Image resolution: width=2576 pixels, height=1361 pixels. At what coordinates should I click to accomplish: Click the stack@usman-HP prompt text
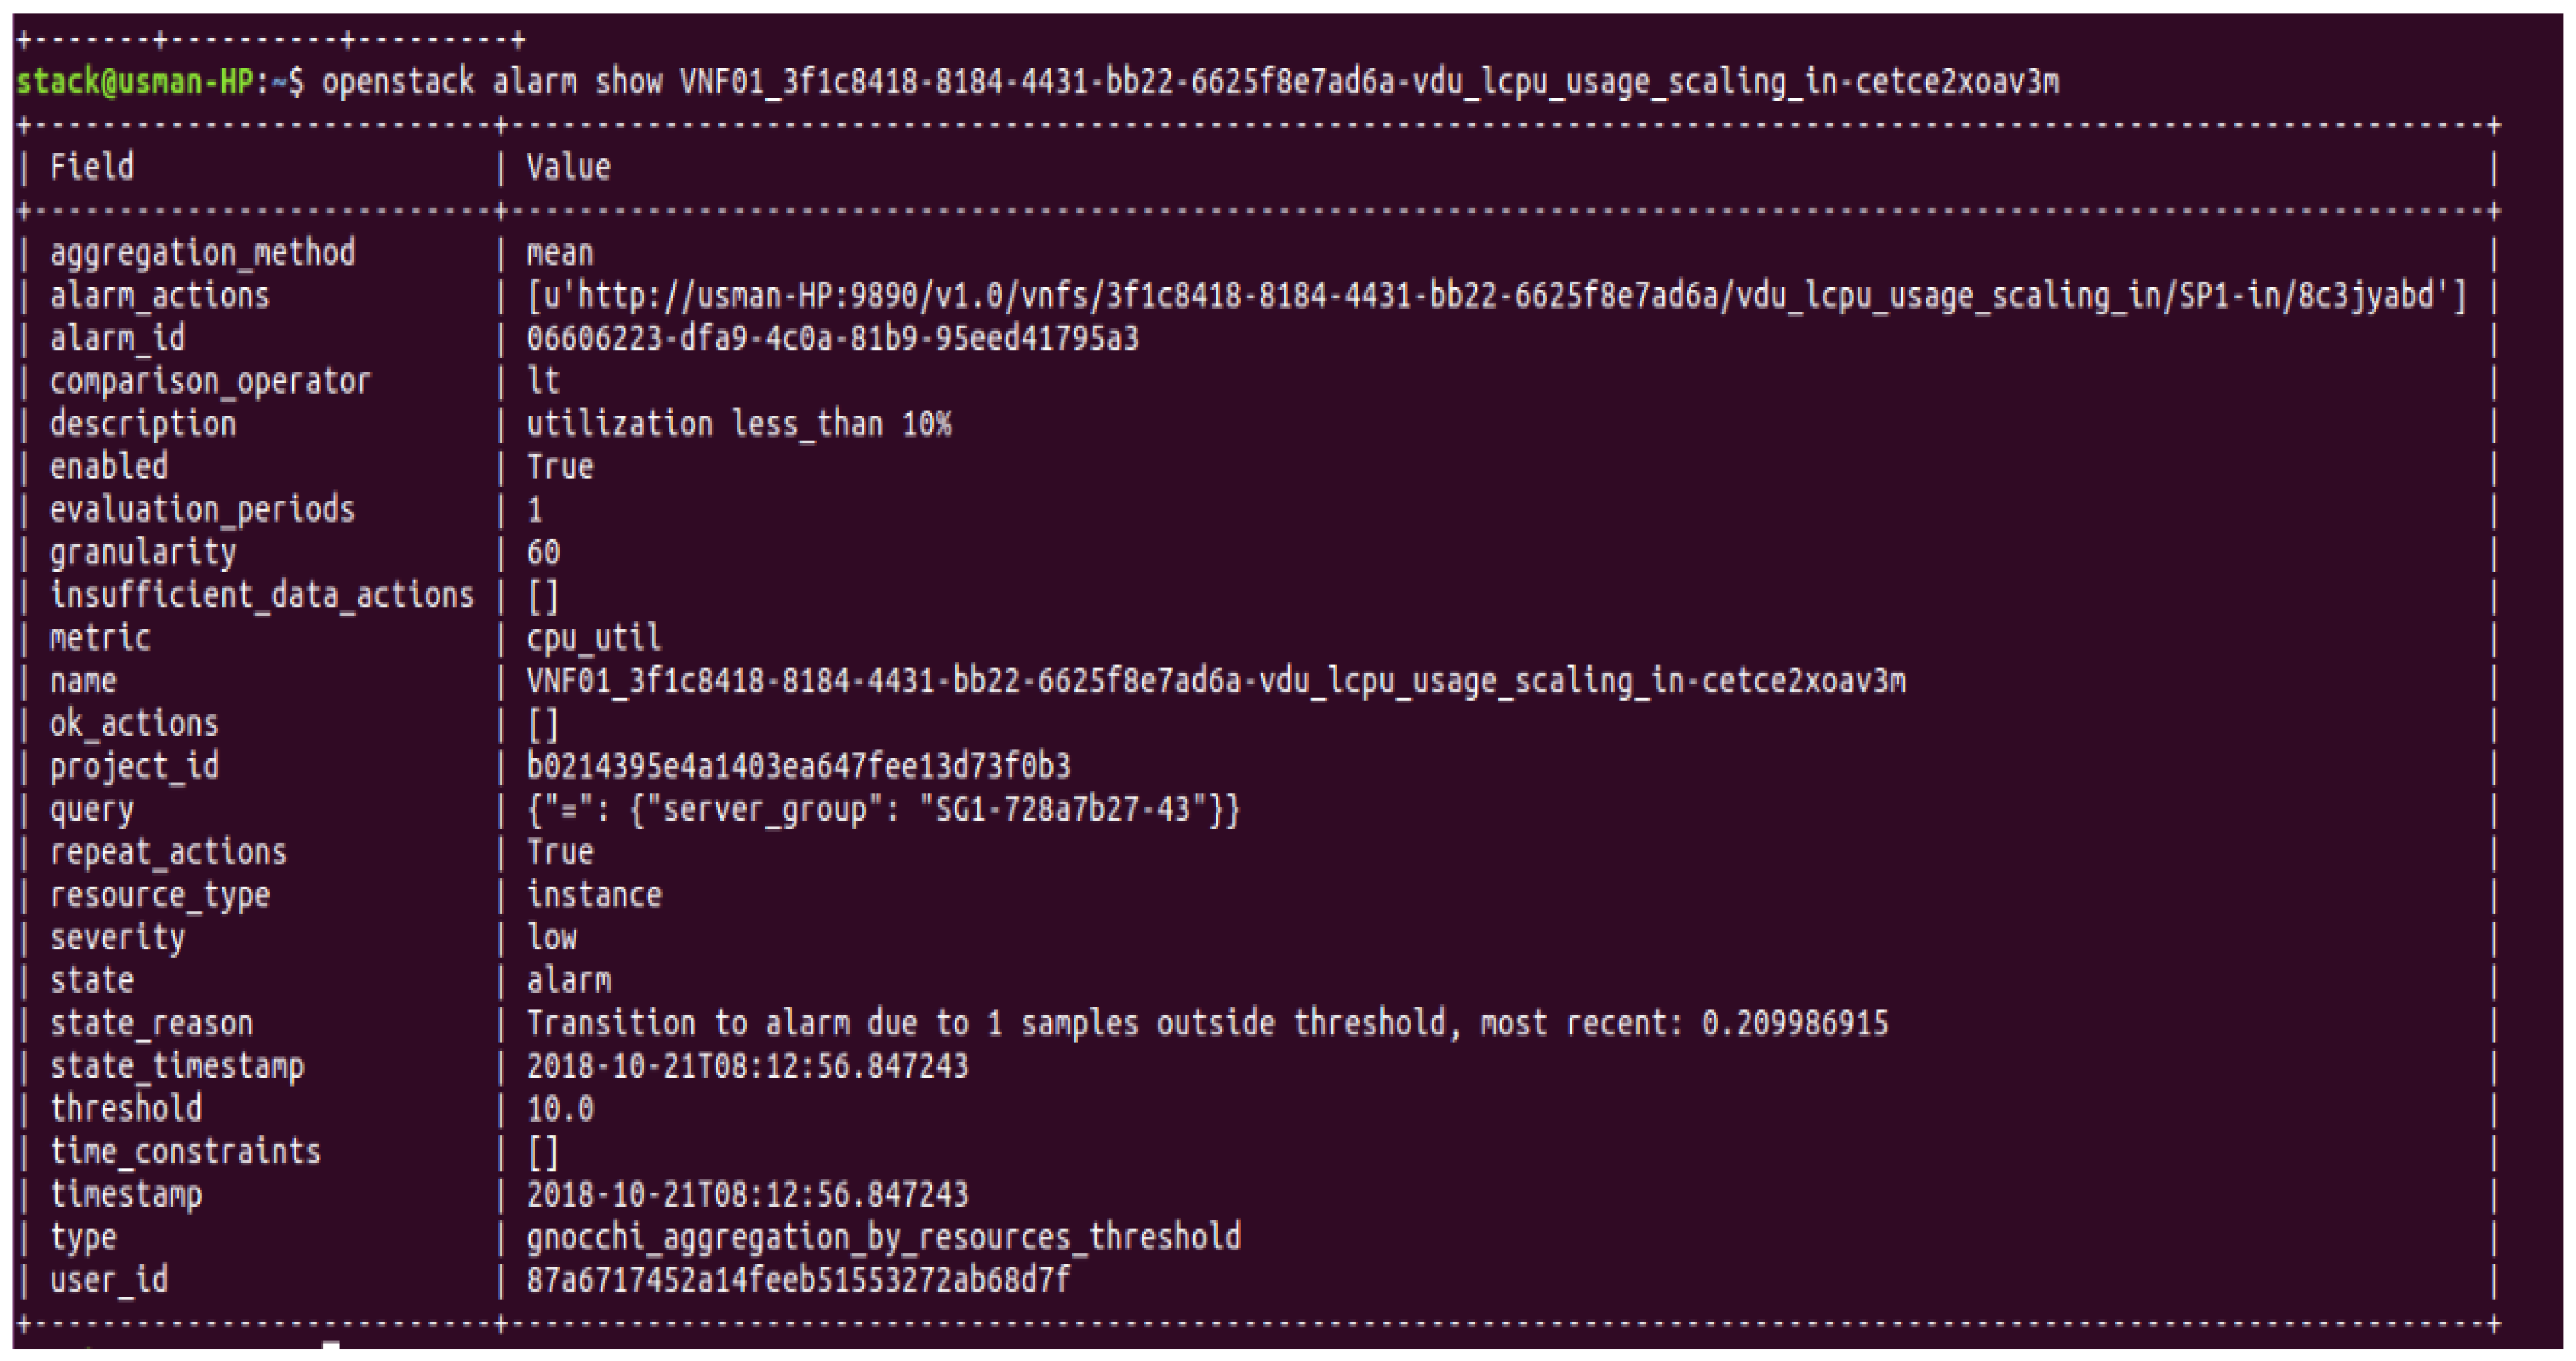click(136, 81)
